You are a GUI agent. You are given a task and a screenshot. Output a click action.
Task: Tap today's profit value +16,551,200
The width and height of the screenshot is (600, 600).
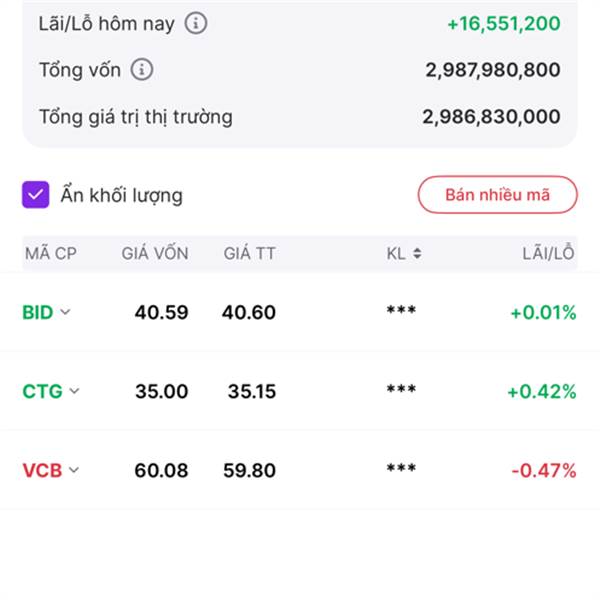pos(504,24)
